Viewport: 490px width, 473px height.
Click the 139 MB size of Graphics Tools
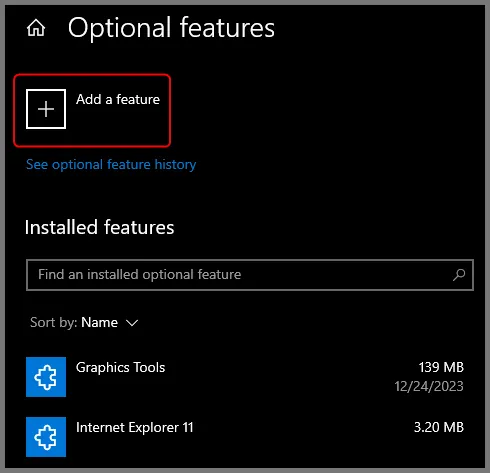[441, 367]
